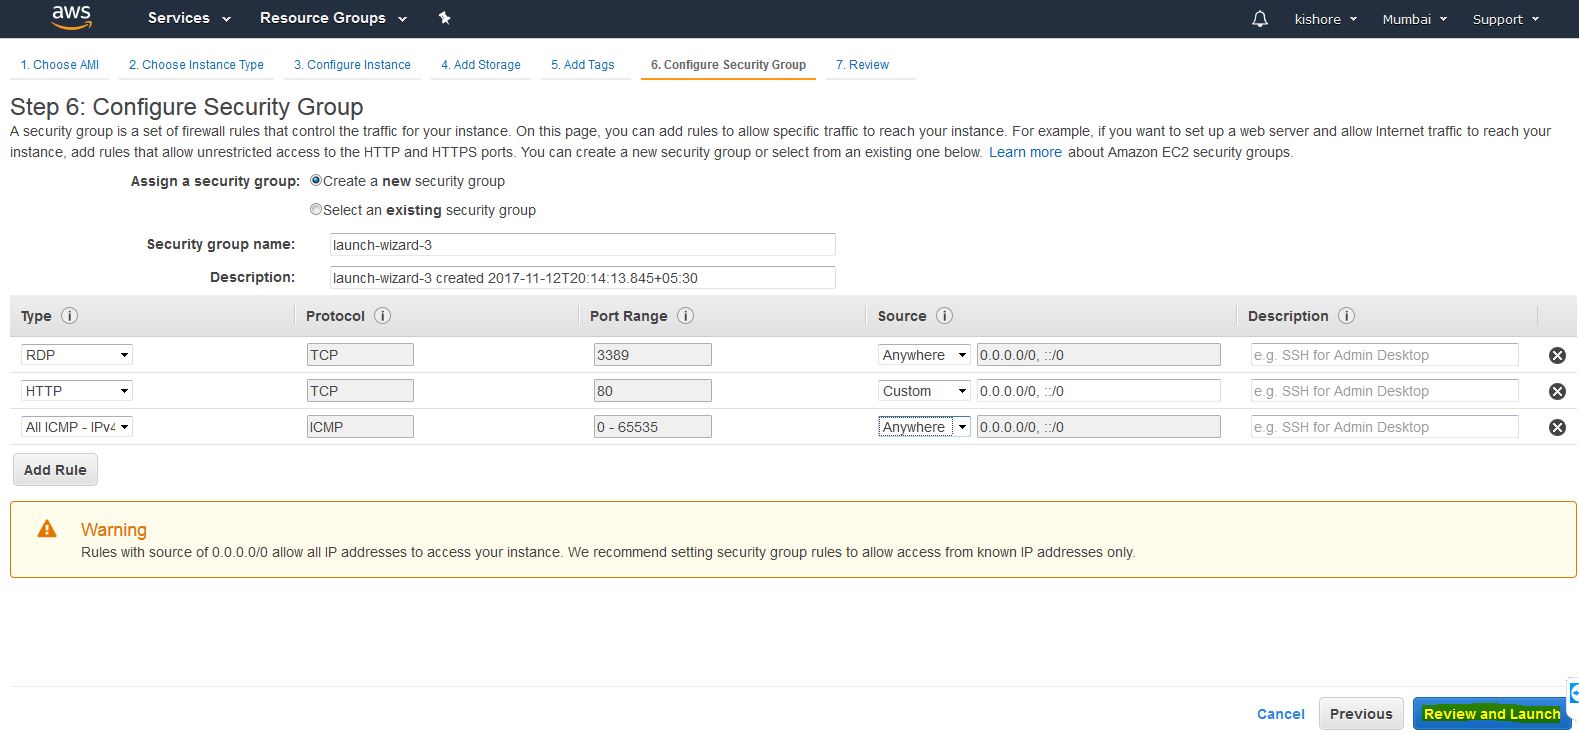Click the pin shortcut icon in navbar
Image resolution: width=1579 pixels, height=734 pixels.
(445, 18)
